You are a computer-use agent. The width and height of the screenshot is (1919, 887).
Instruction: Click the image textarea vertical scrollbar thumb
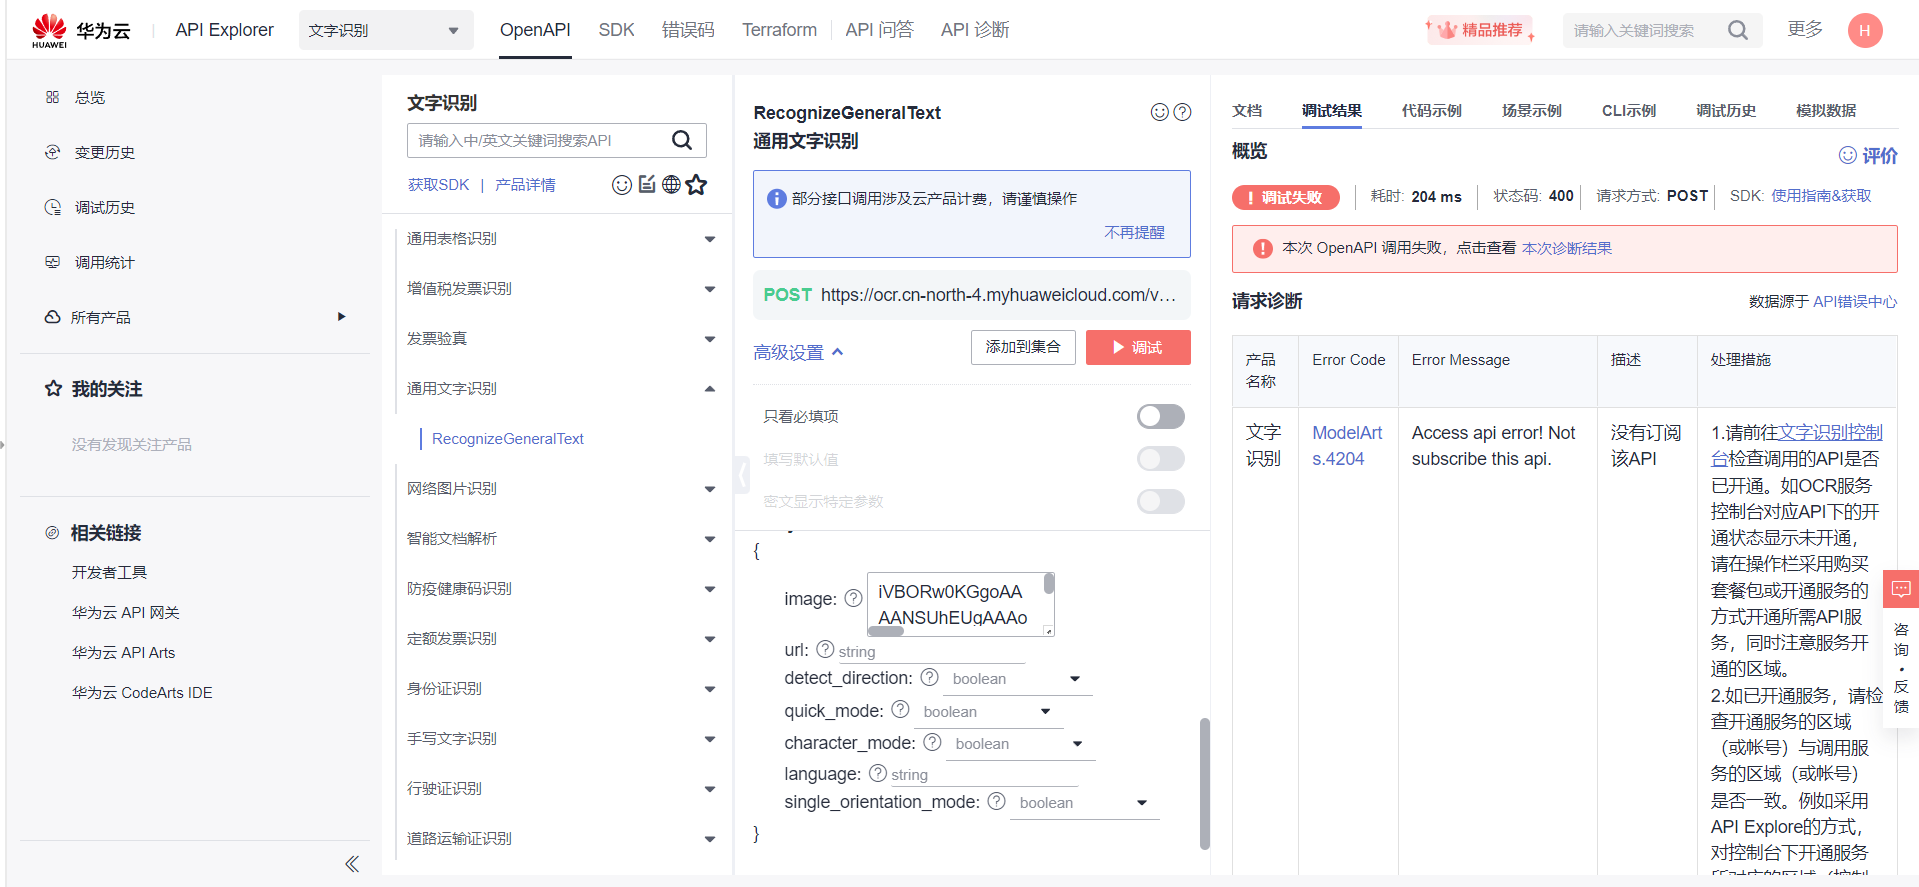coord(1048,584)
